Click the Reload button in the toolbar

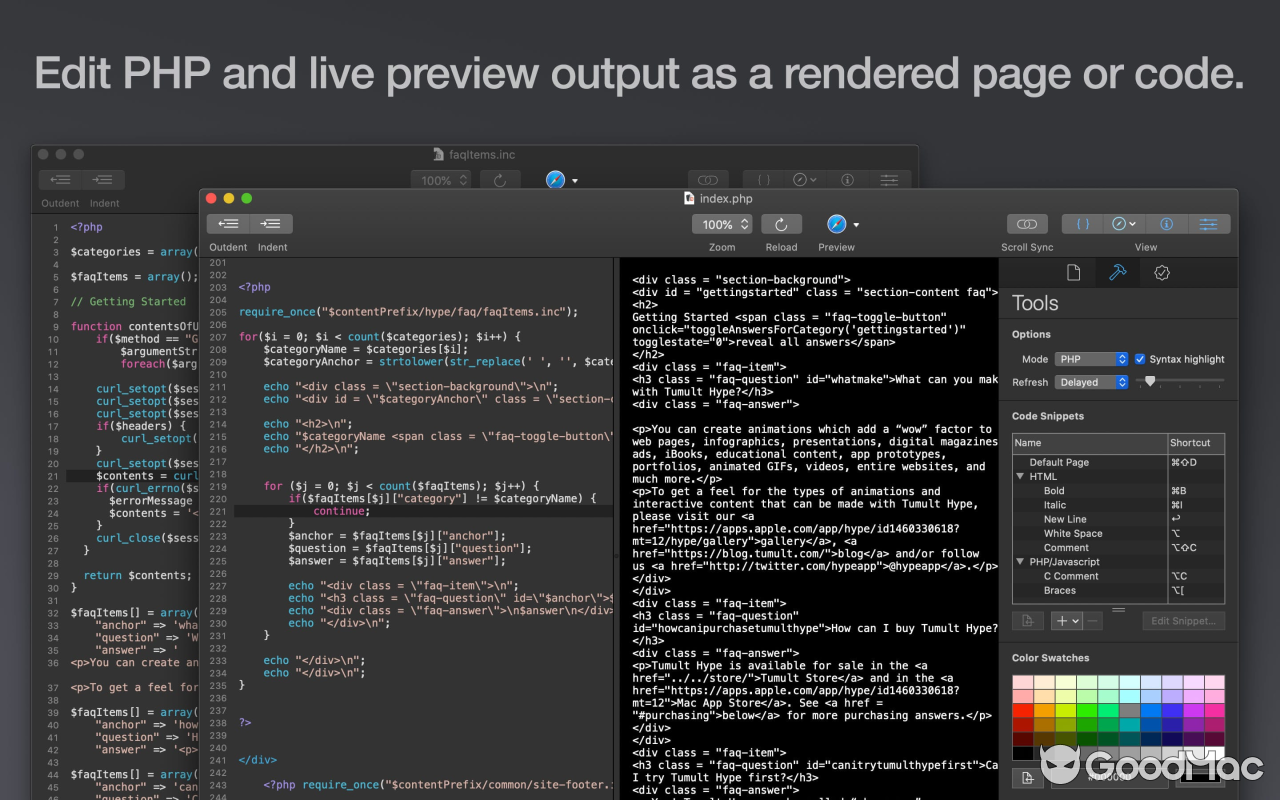(781, 224)
